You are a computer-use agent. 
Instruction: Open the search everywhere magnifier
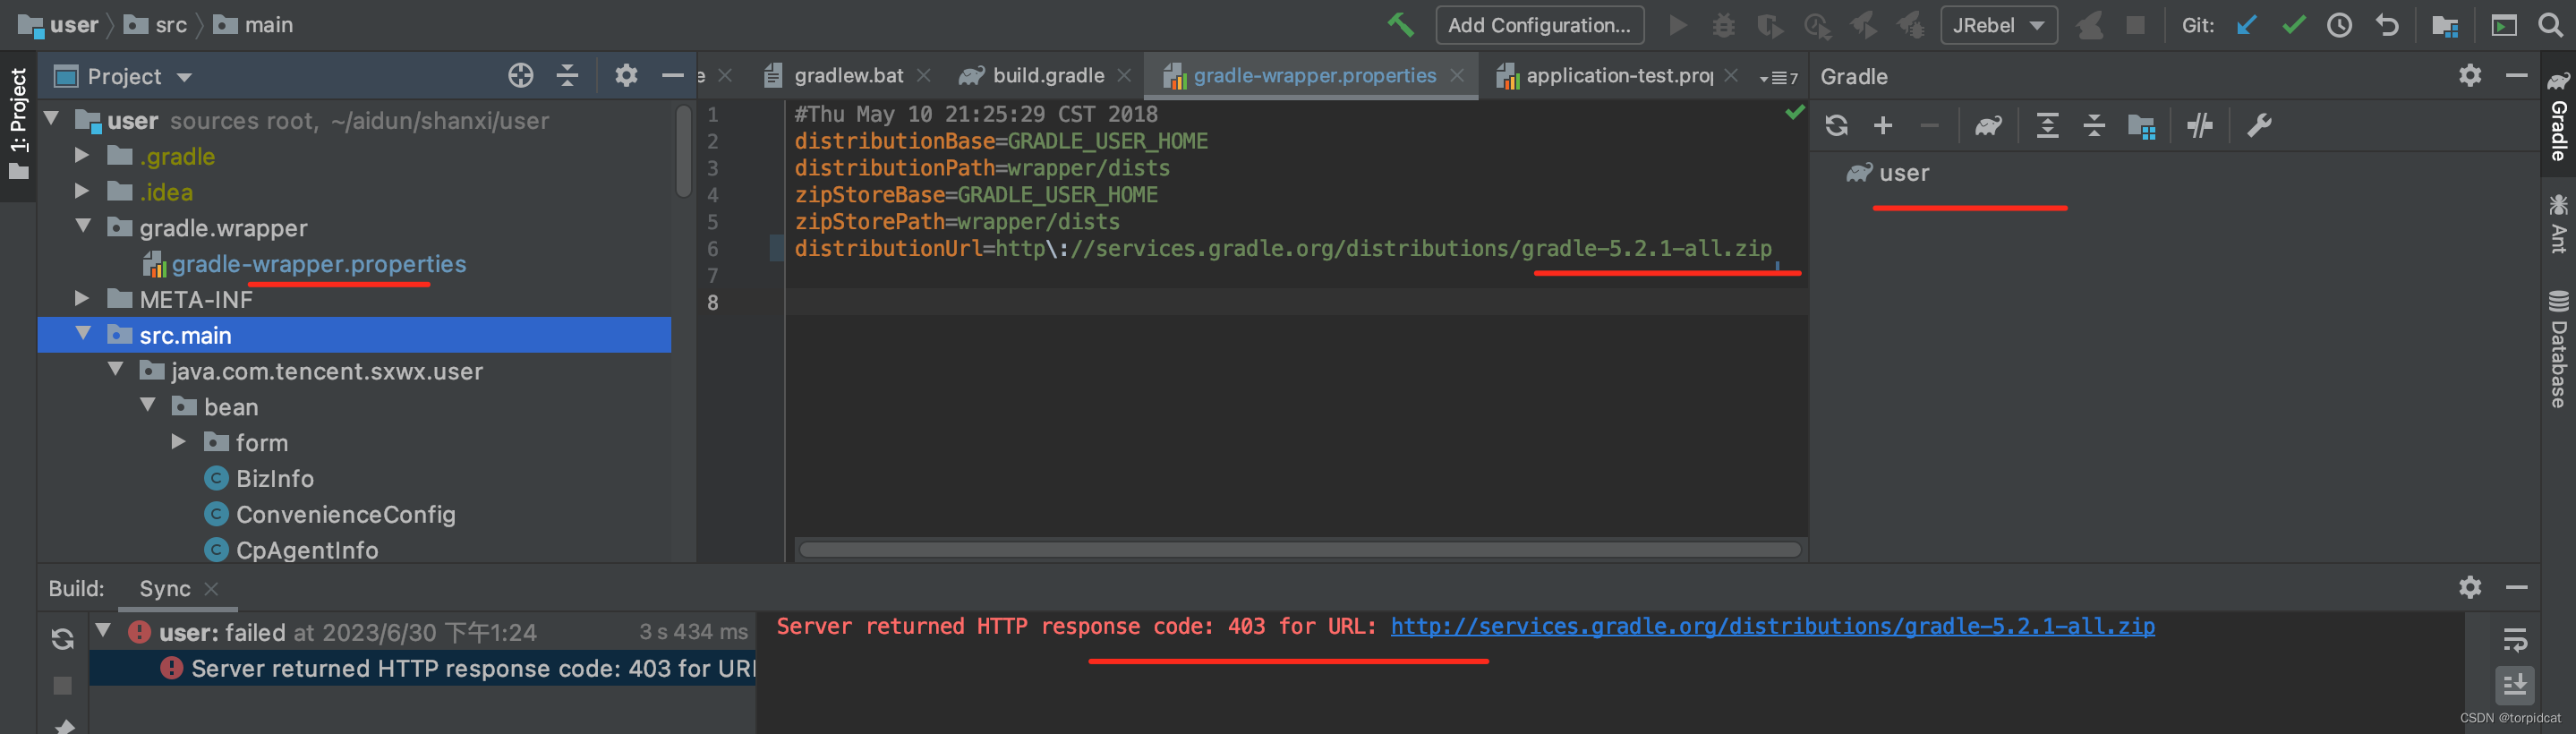[x=2551, y=25]
